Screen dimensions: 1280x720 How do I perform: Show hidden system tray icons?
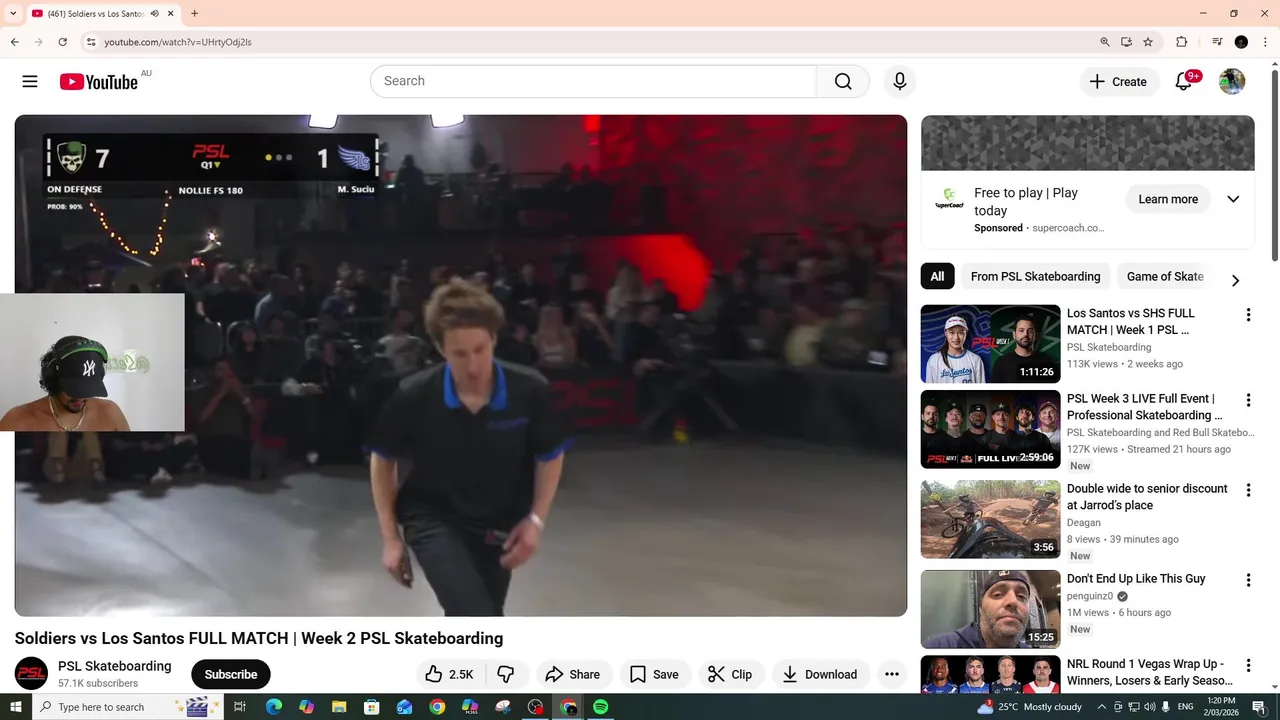1102,707
